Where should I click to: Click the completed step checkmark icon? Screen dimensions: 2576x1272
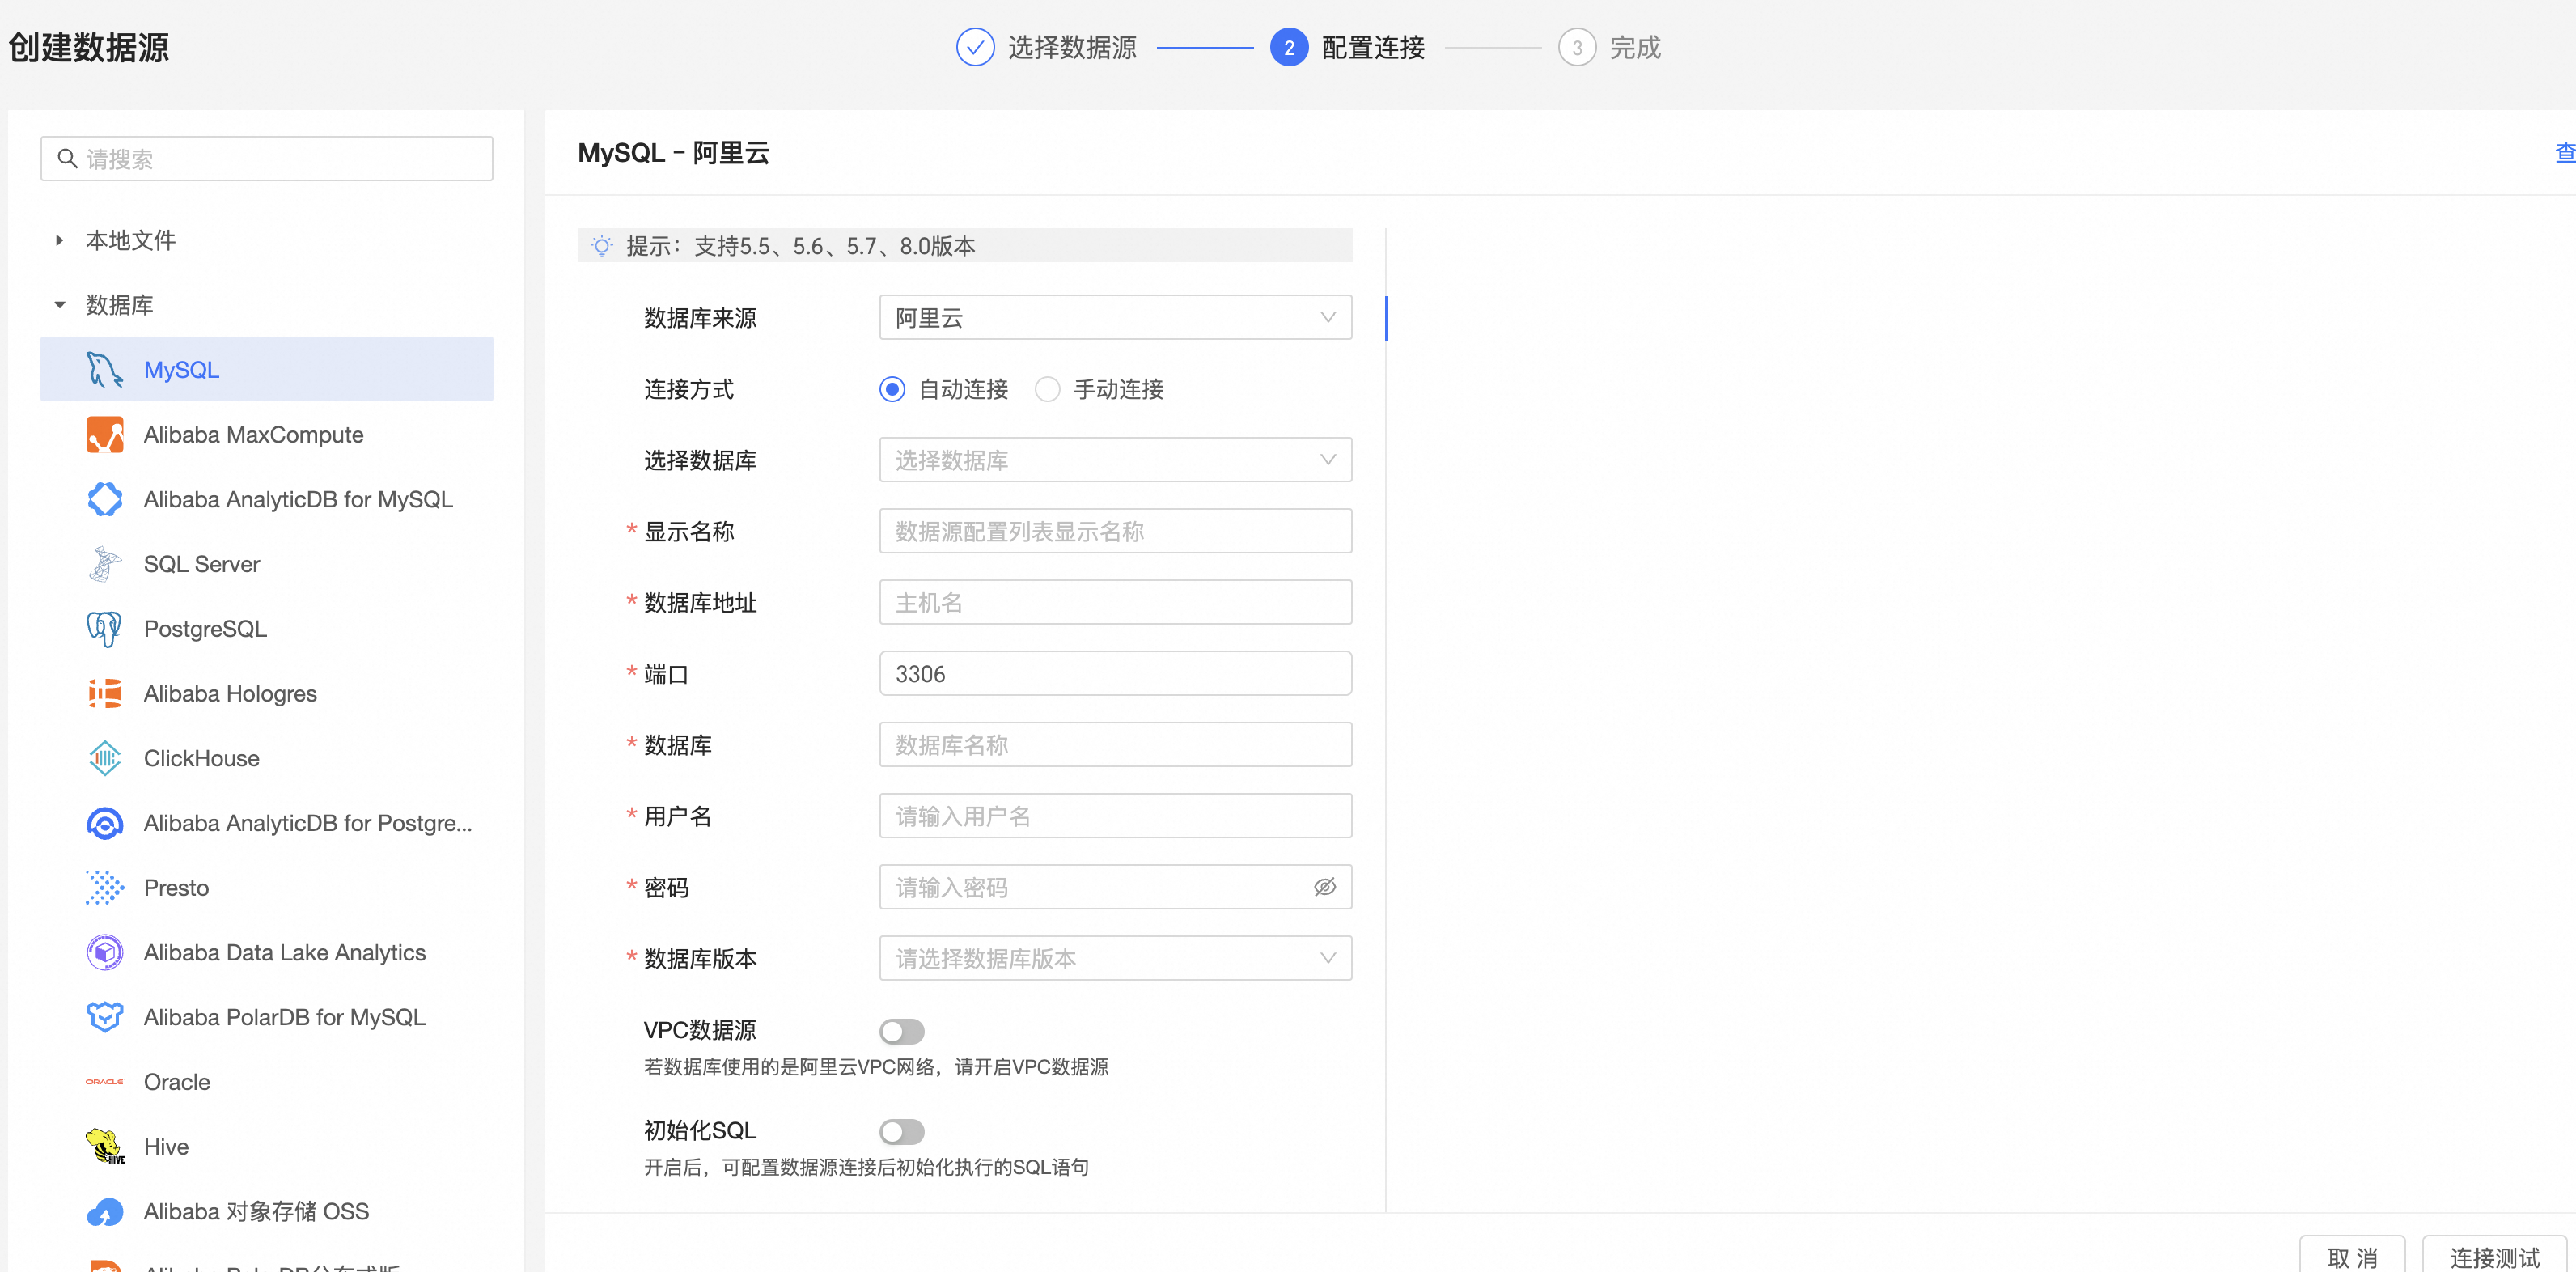click(x=975, y=47)
